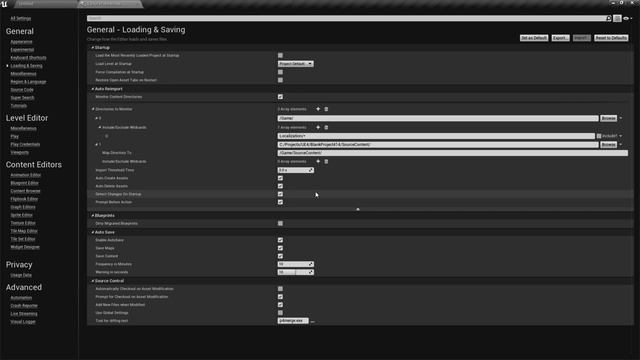Toggle Force Compilation at Startup checkbox
Screen dimensions: 640x360
(x=280, y=72)
